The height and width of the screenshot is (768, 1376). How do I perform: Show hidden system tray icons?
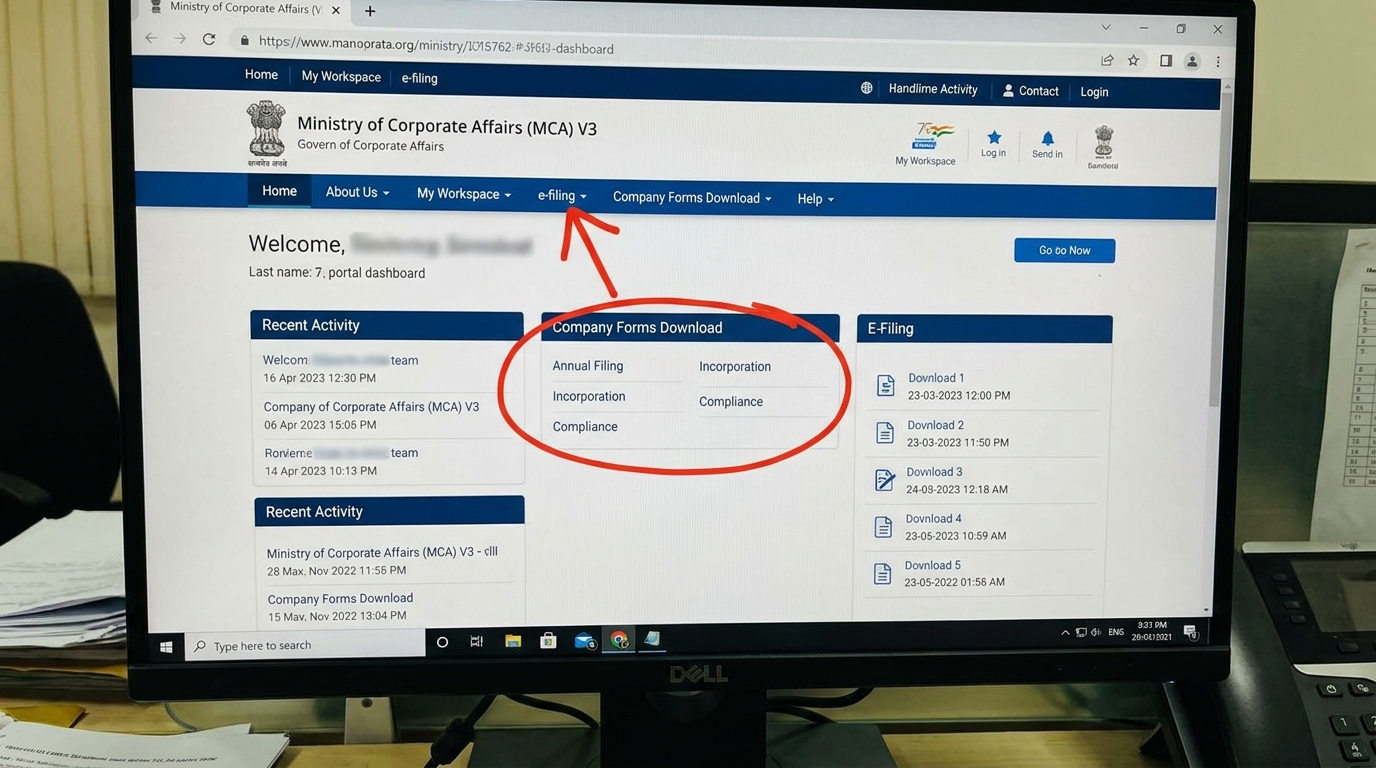coord(1065,633)
